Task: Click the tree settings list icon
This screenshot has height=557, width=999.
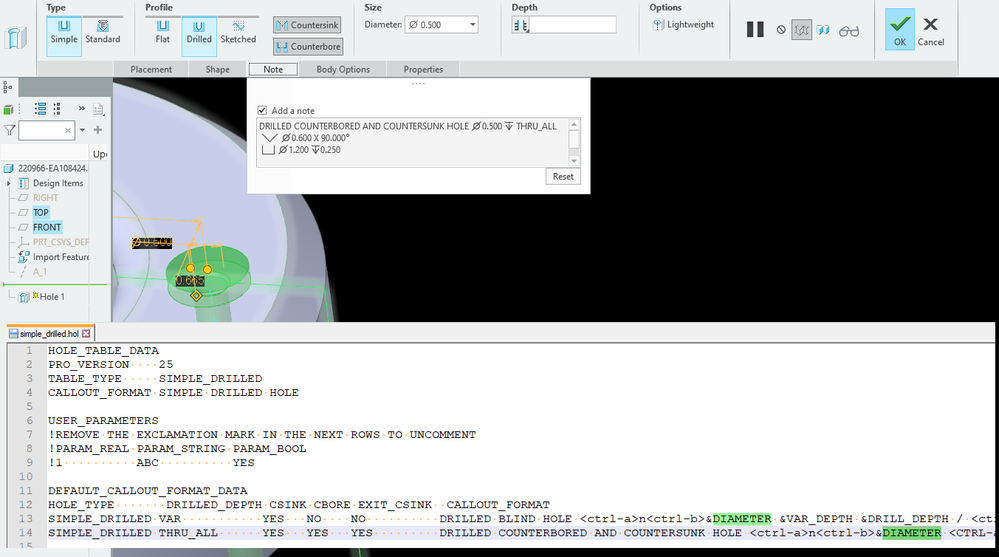Action: pyautogui.click(x=57, y=109)
